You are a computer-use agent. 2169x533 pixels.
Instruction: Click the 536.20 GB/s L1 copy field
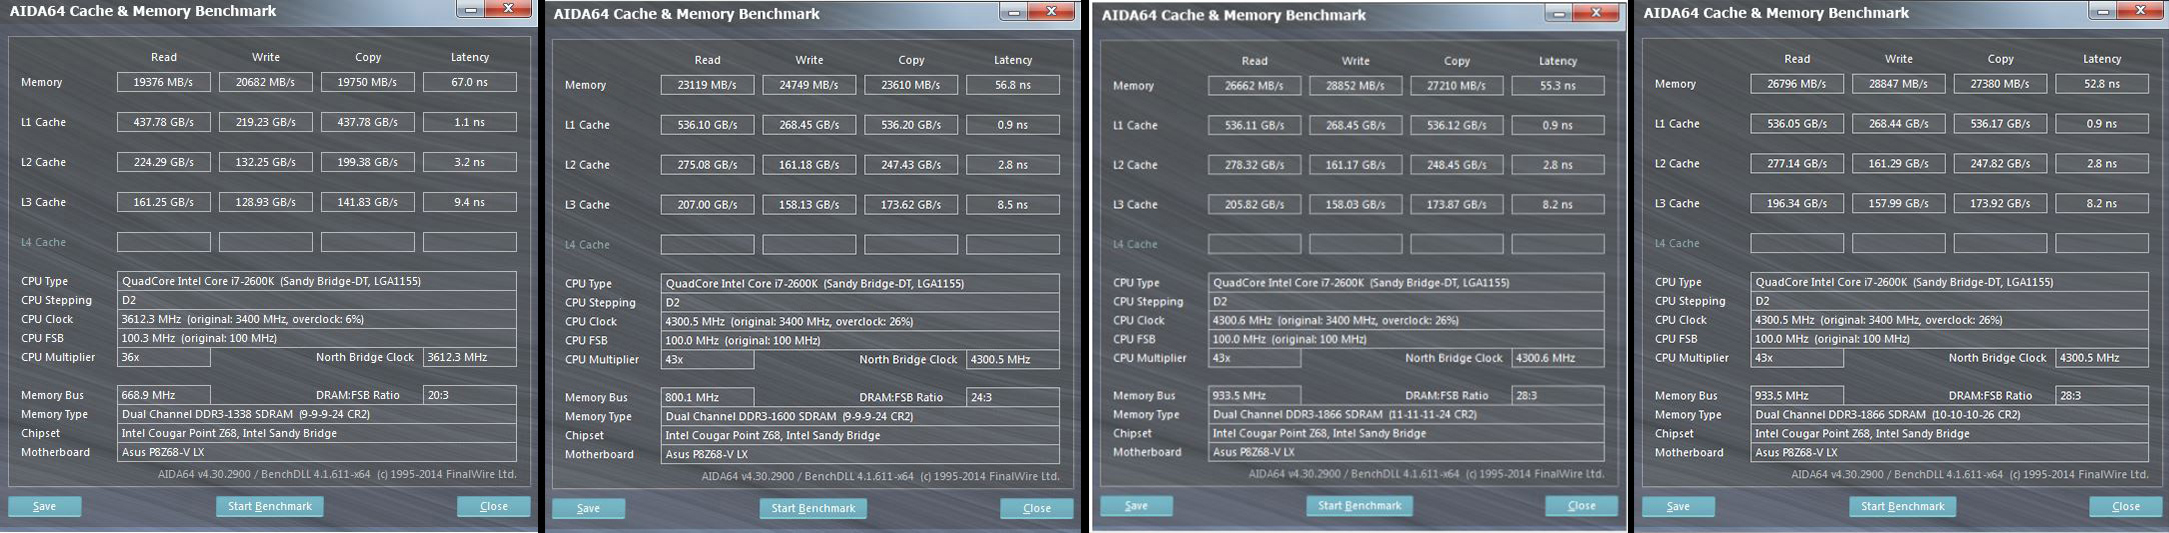point(911,125)
